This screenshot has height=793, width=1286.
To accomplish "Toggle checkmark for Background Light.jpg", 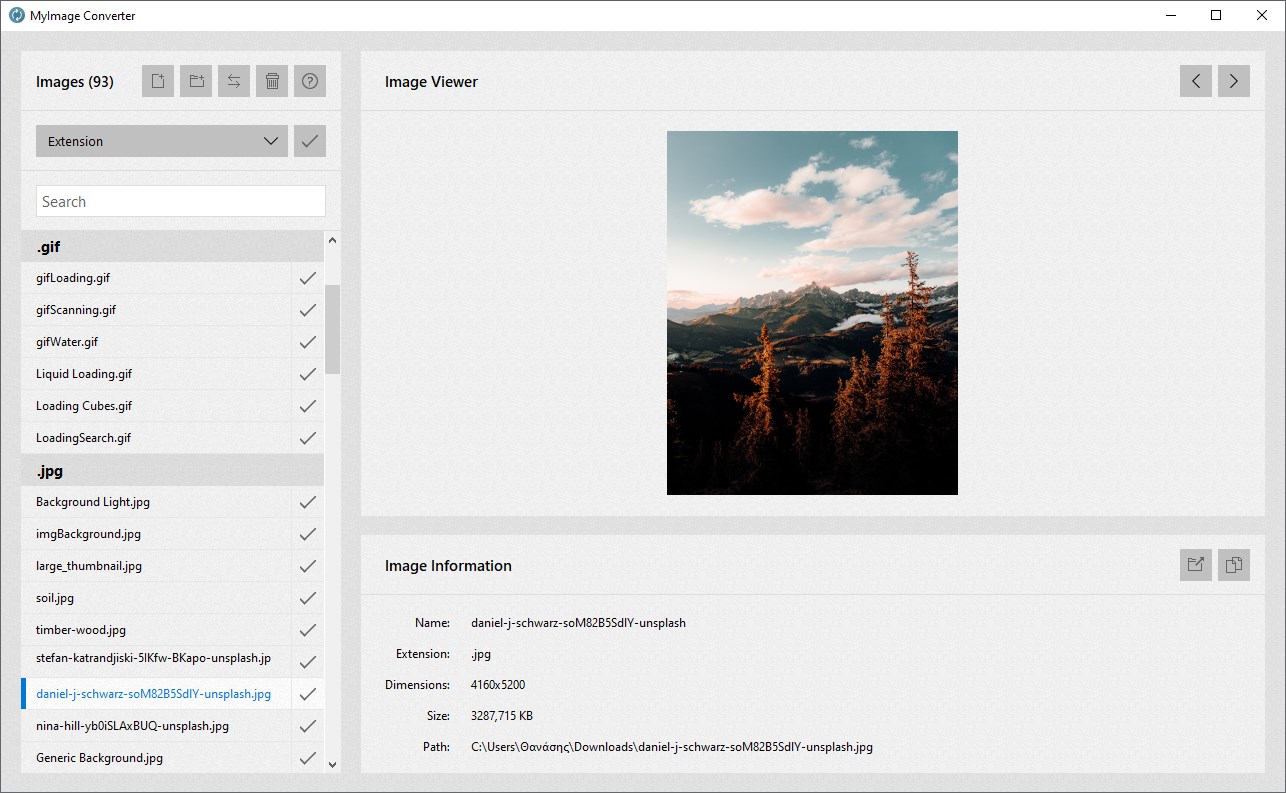I will [308, 502].
